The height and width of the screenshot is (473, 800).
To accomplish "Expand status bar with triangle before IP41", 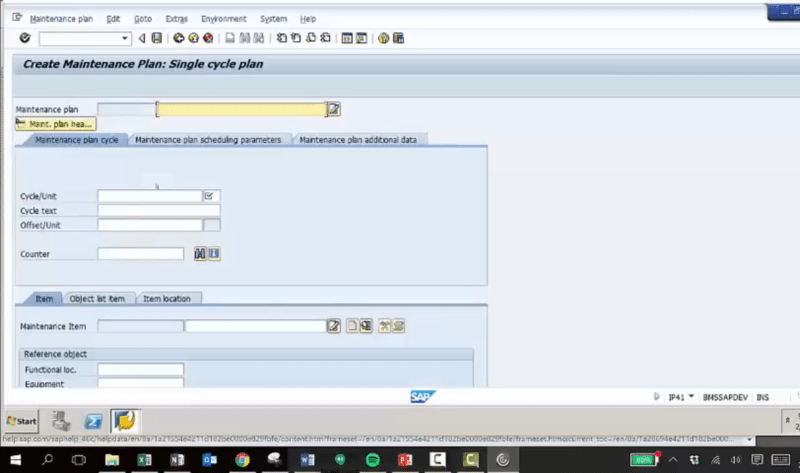I will coord(657,396).
